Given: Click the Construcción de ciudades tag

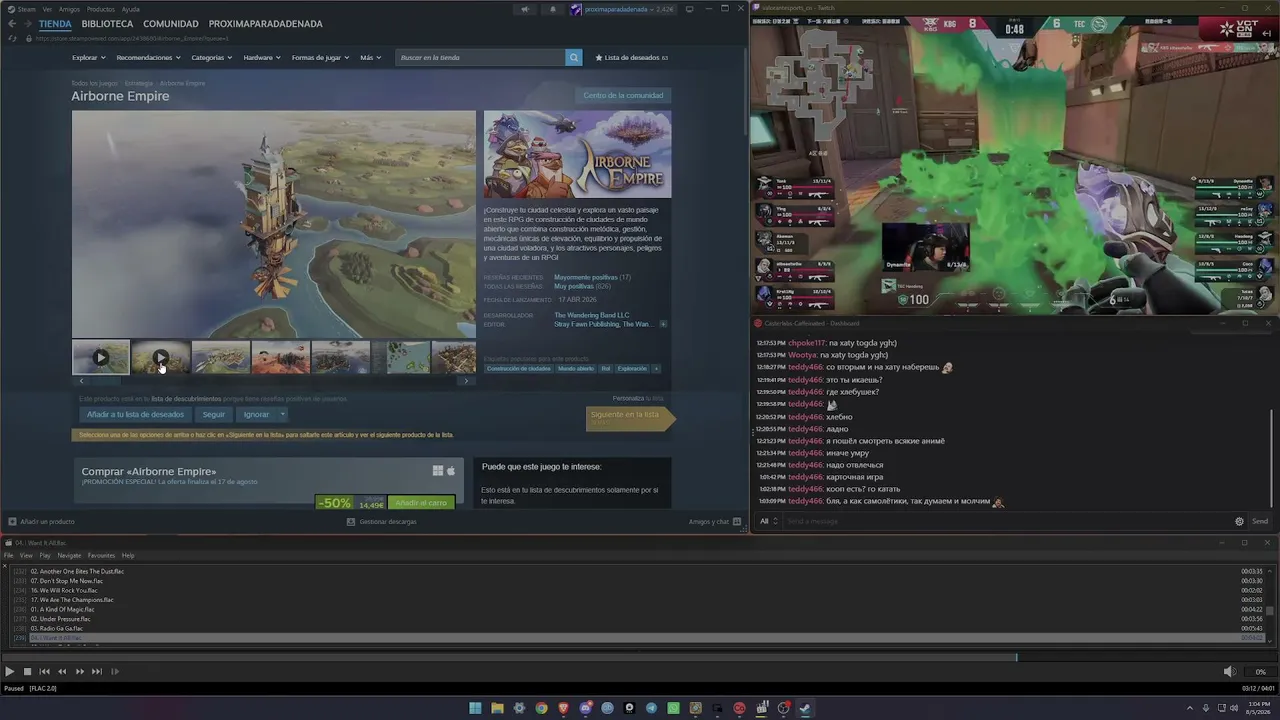Looking at the screenshot, I should click(518, 369).
